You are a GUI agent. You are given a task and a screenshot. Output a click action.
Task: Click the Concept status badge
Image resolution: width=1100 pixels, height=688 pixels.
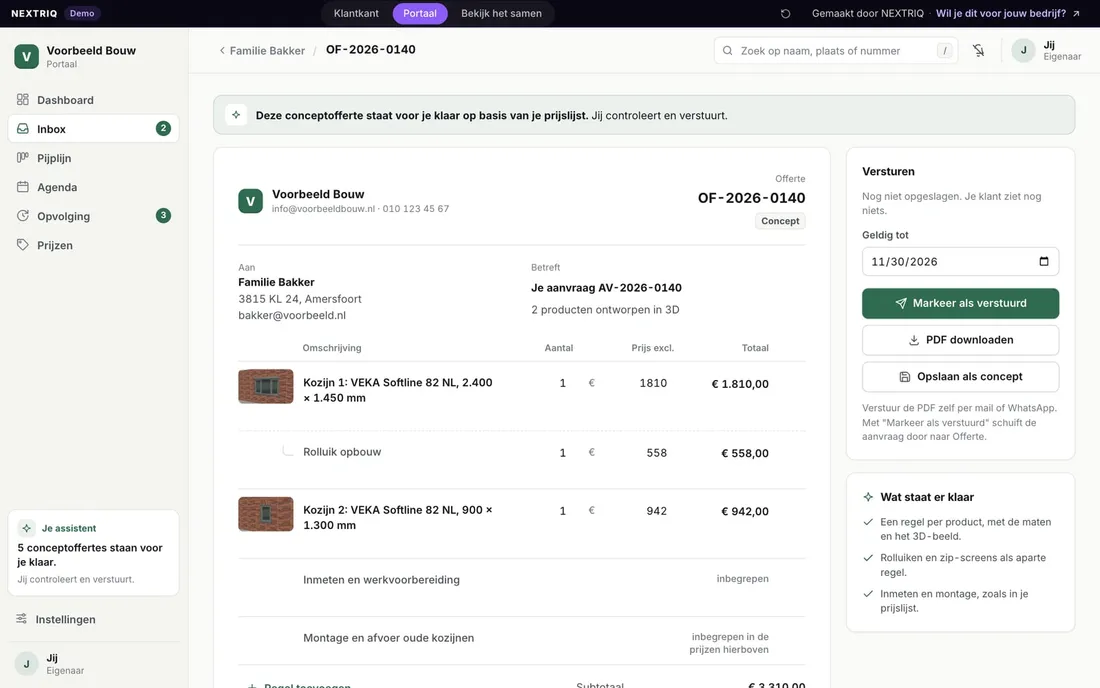(x=780, y=221)
